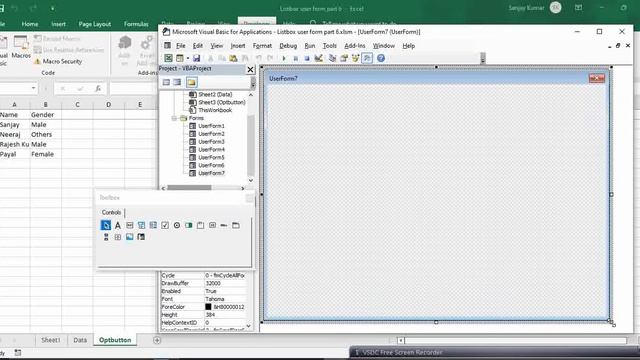Pick the ToggleButton control in Toolbox

coord(189,225)
